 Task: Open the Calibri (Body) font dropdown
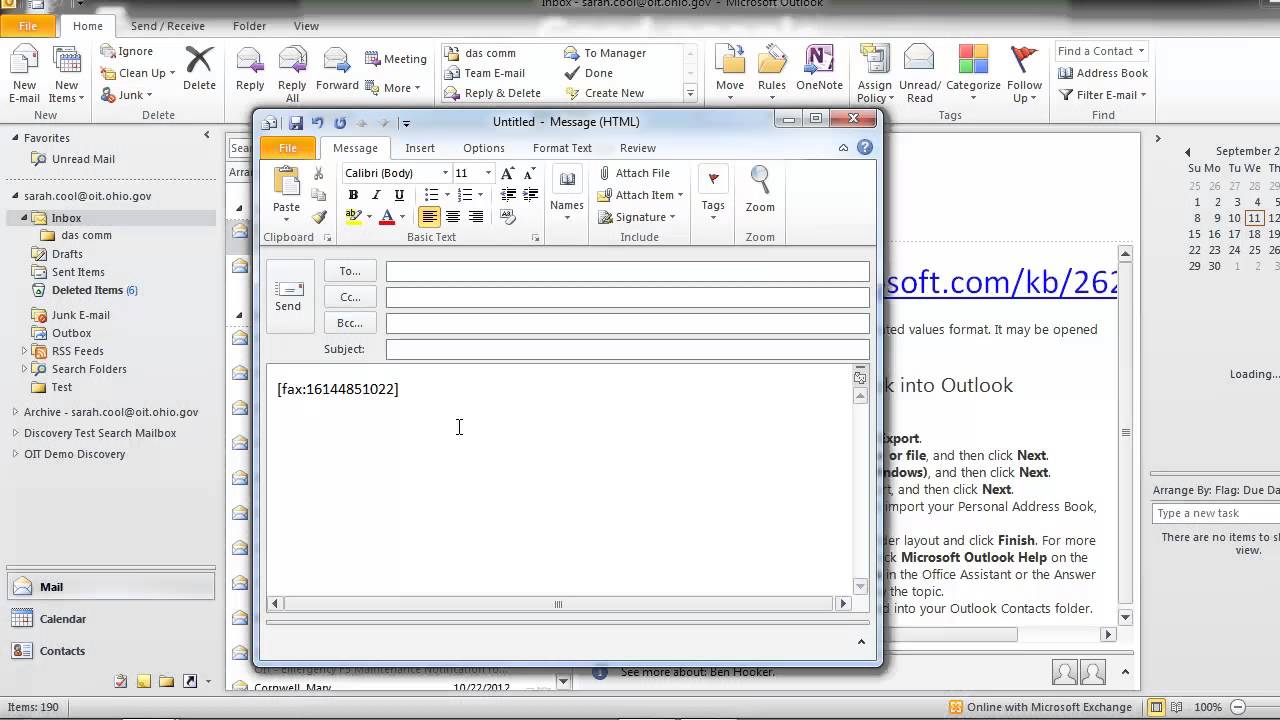445,173
